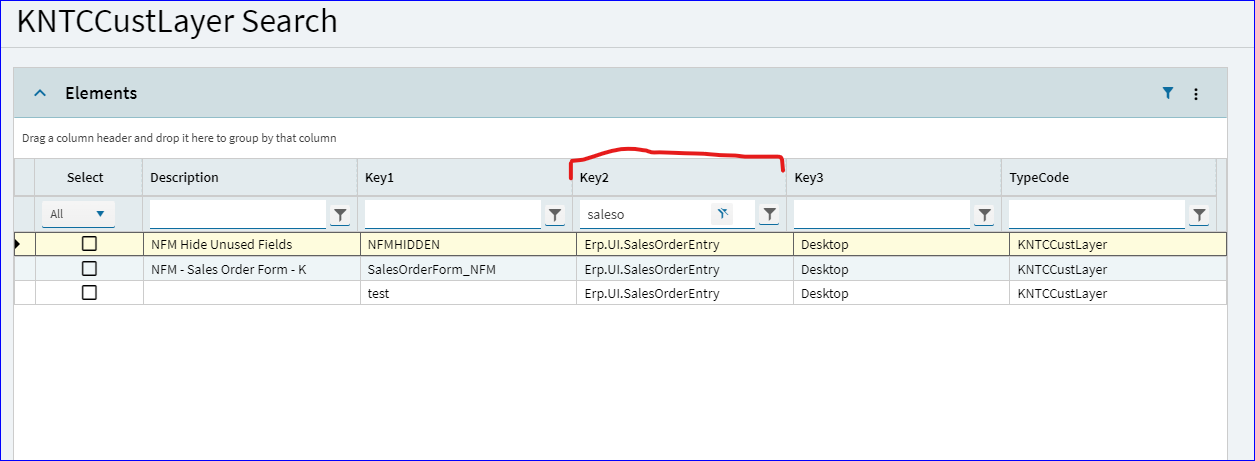Click the Elements panel filter icon
Screen dimensions: 1255x461
(1167, 93)
